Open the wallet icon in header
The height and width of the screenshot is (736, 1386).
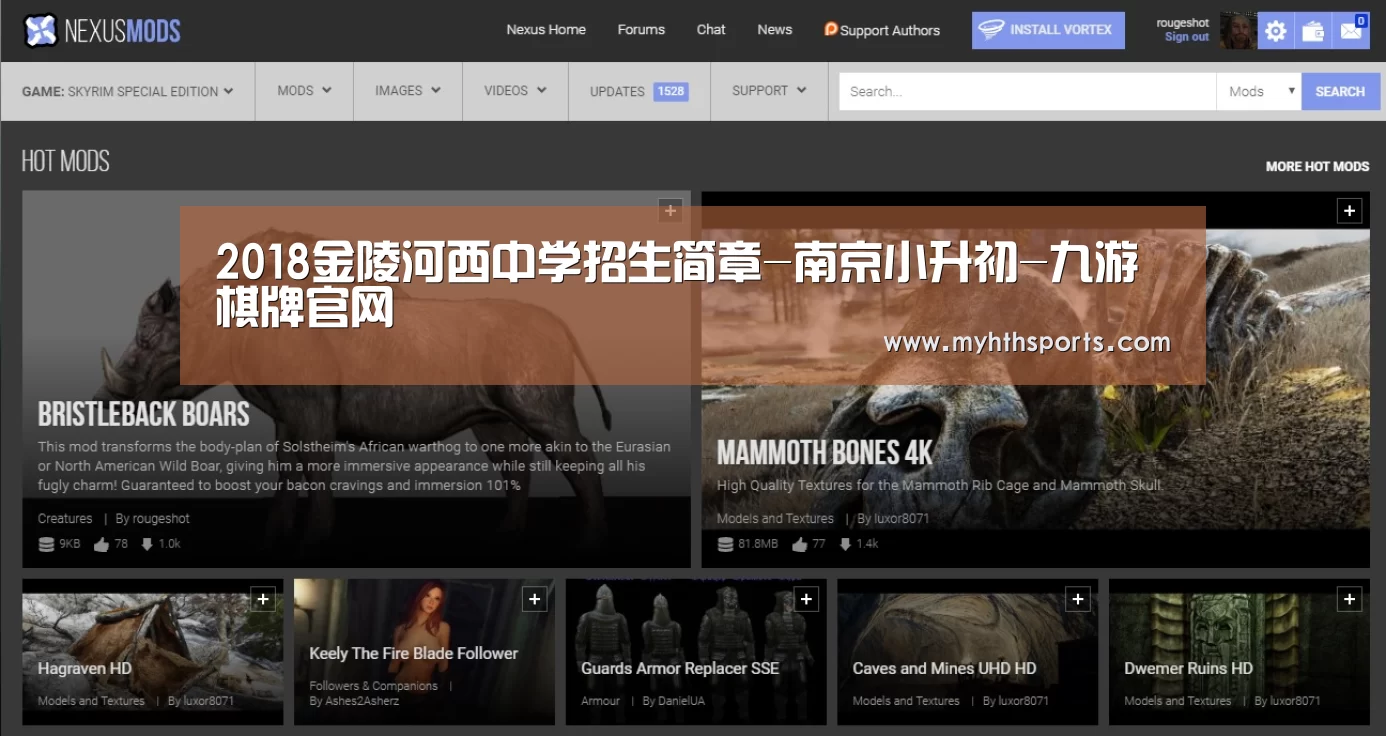click(1313, 31)
